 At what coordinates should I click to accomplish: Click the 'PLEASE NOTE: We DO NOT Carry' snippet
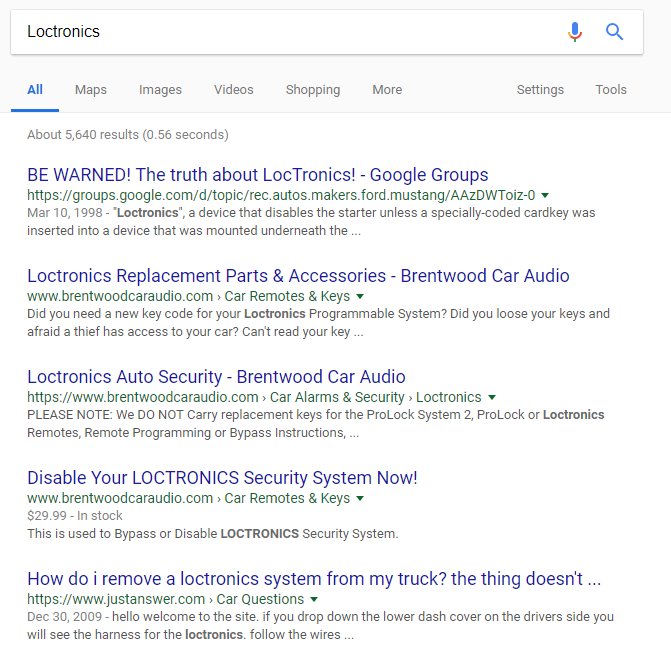(316, 424)
